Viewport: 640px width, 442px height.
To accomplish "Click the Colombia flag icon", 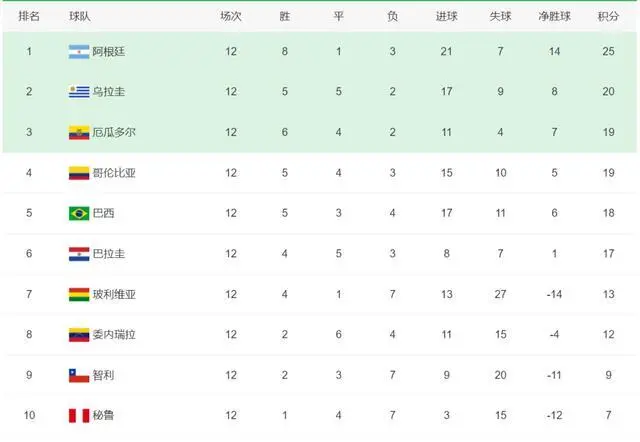I will coord(79,173).
